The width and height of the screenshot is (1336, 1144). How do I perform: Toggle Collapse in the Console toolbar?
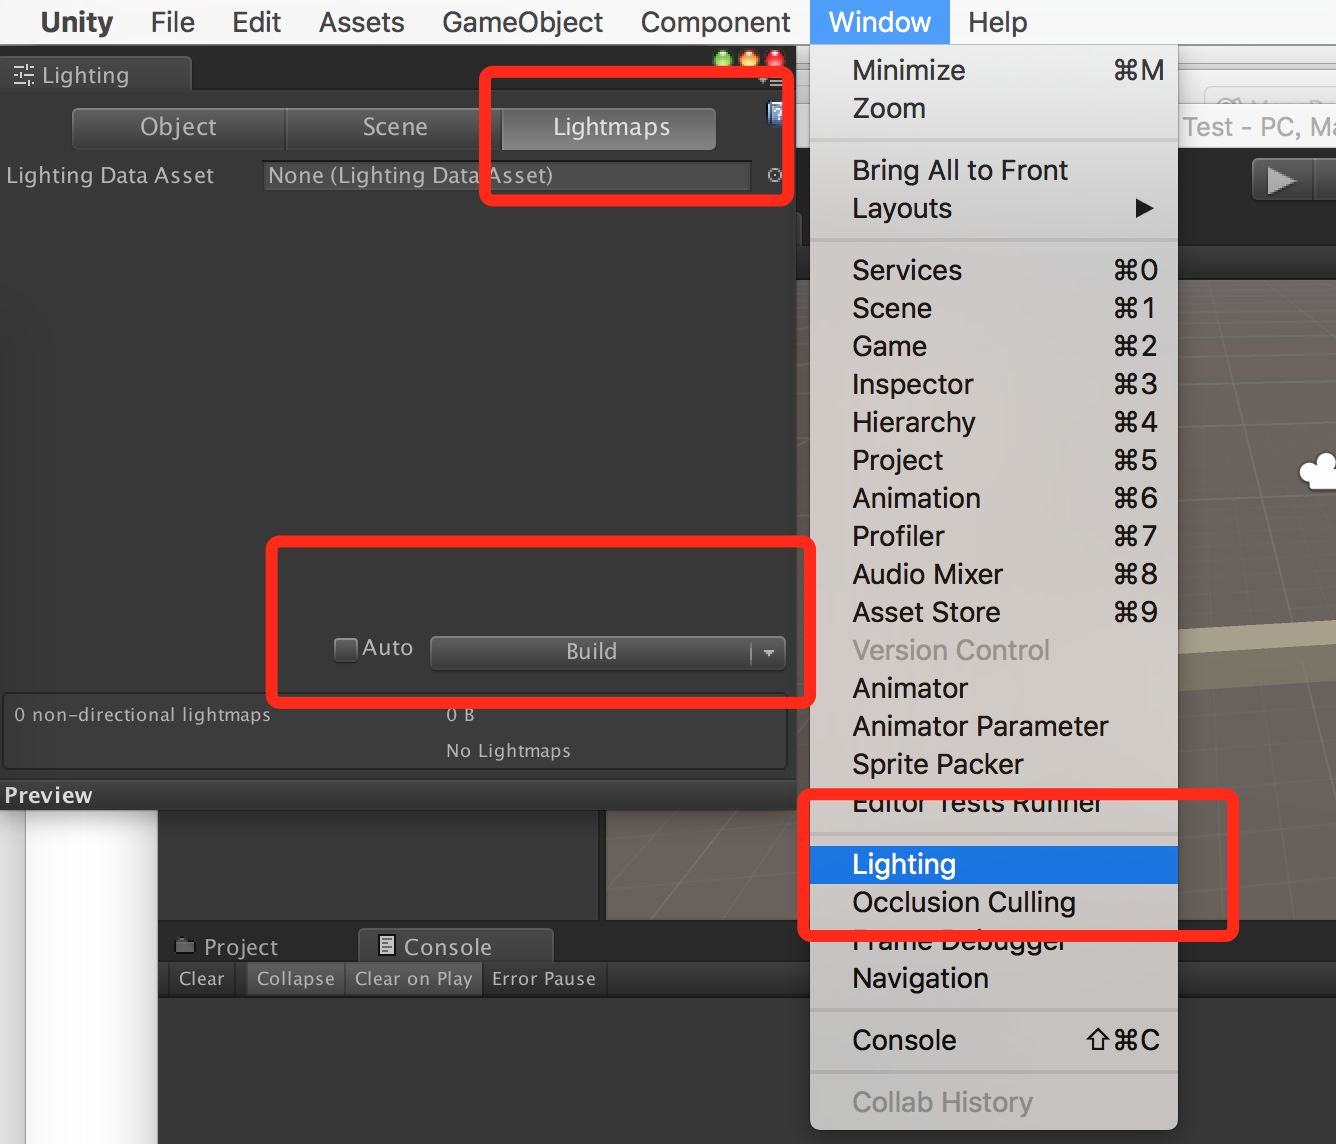[295, 979]
